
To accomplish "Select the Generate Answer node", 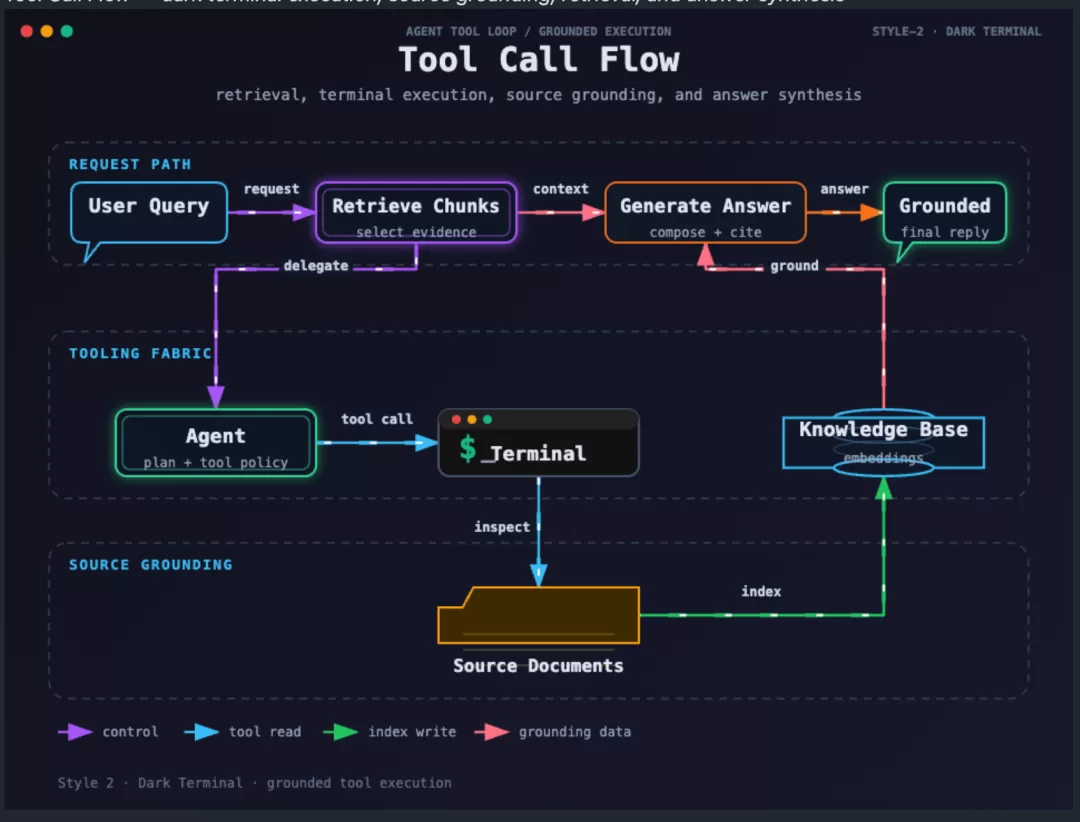I will coord(705,213).
